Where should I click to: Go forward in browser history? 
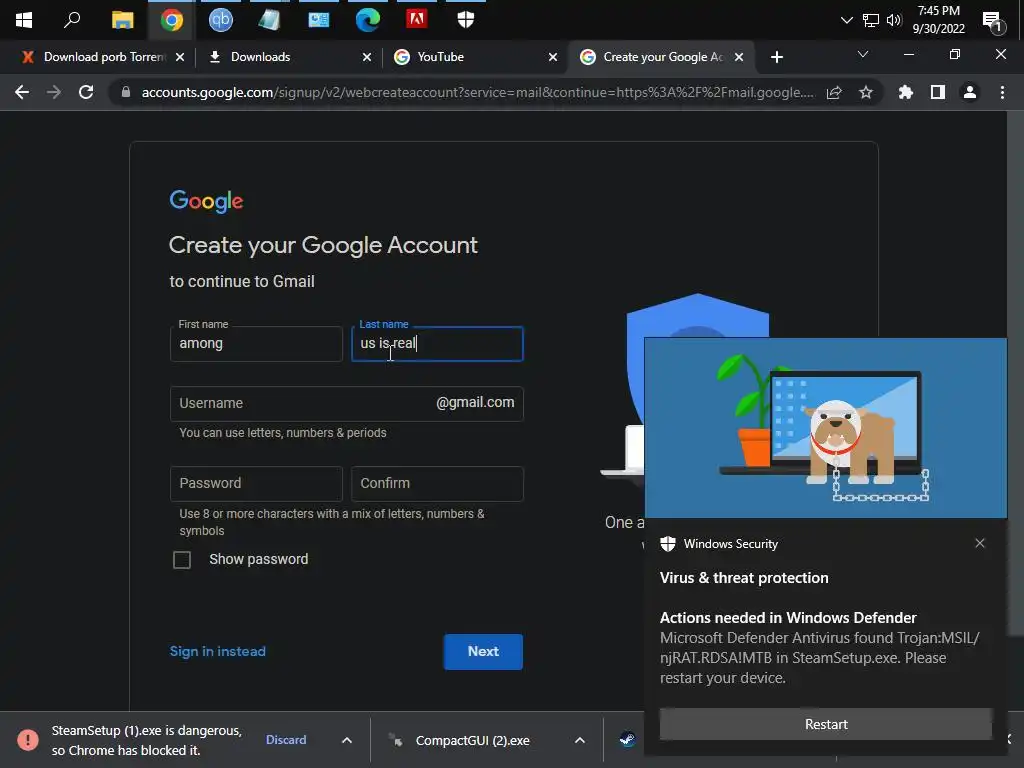(54, 92)
